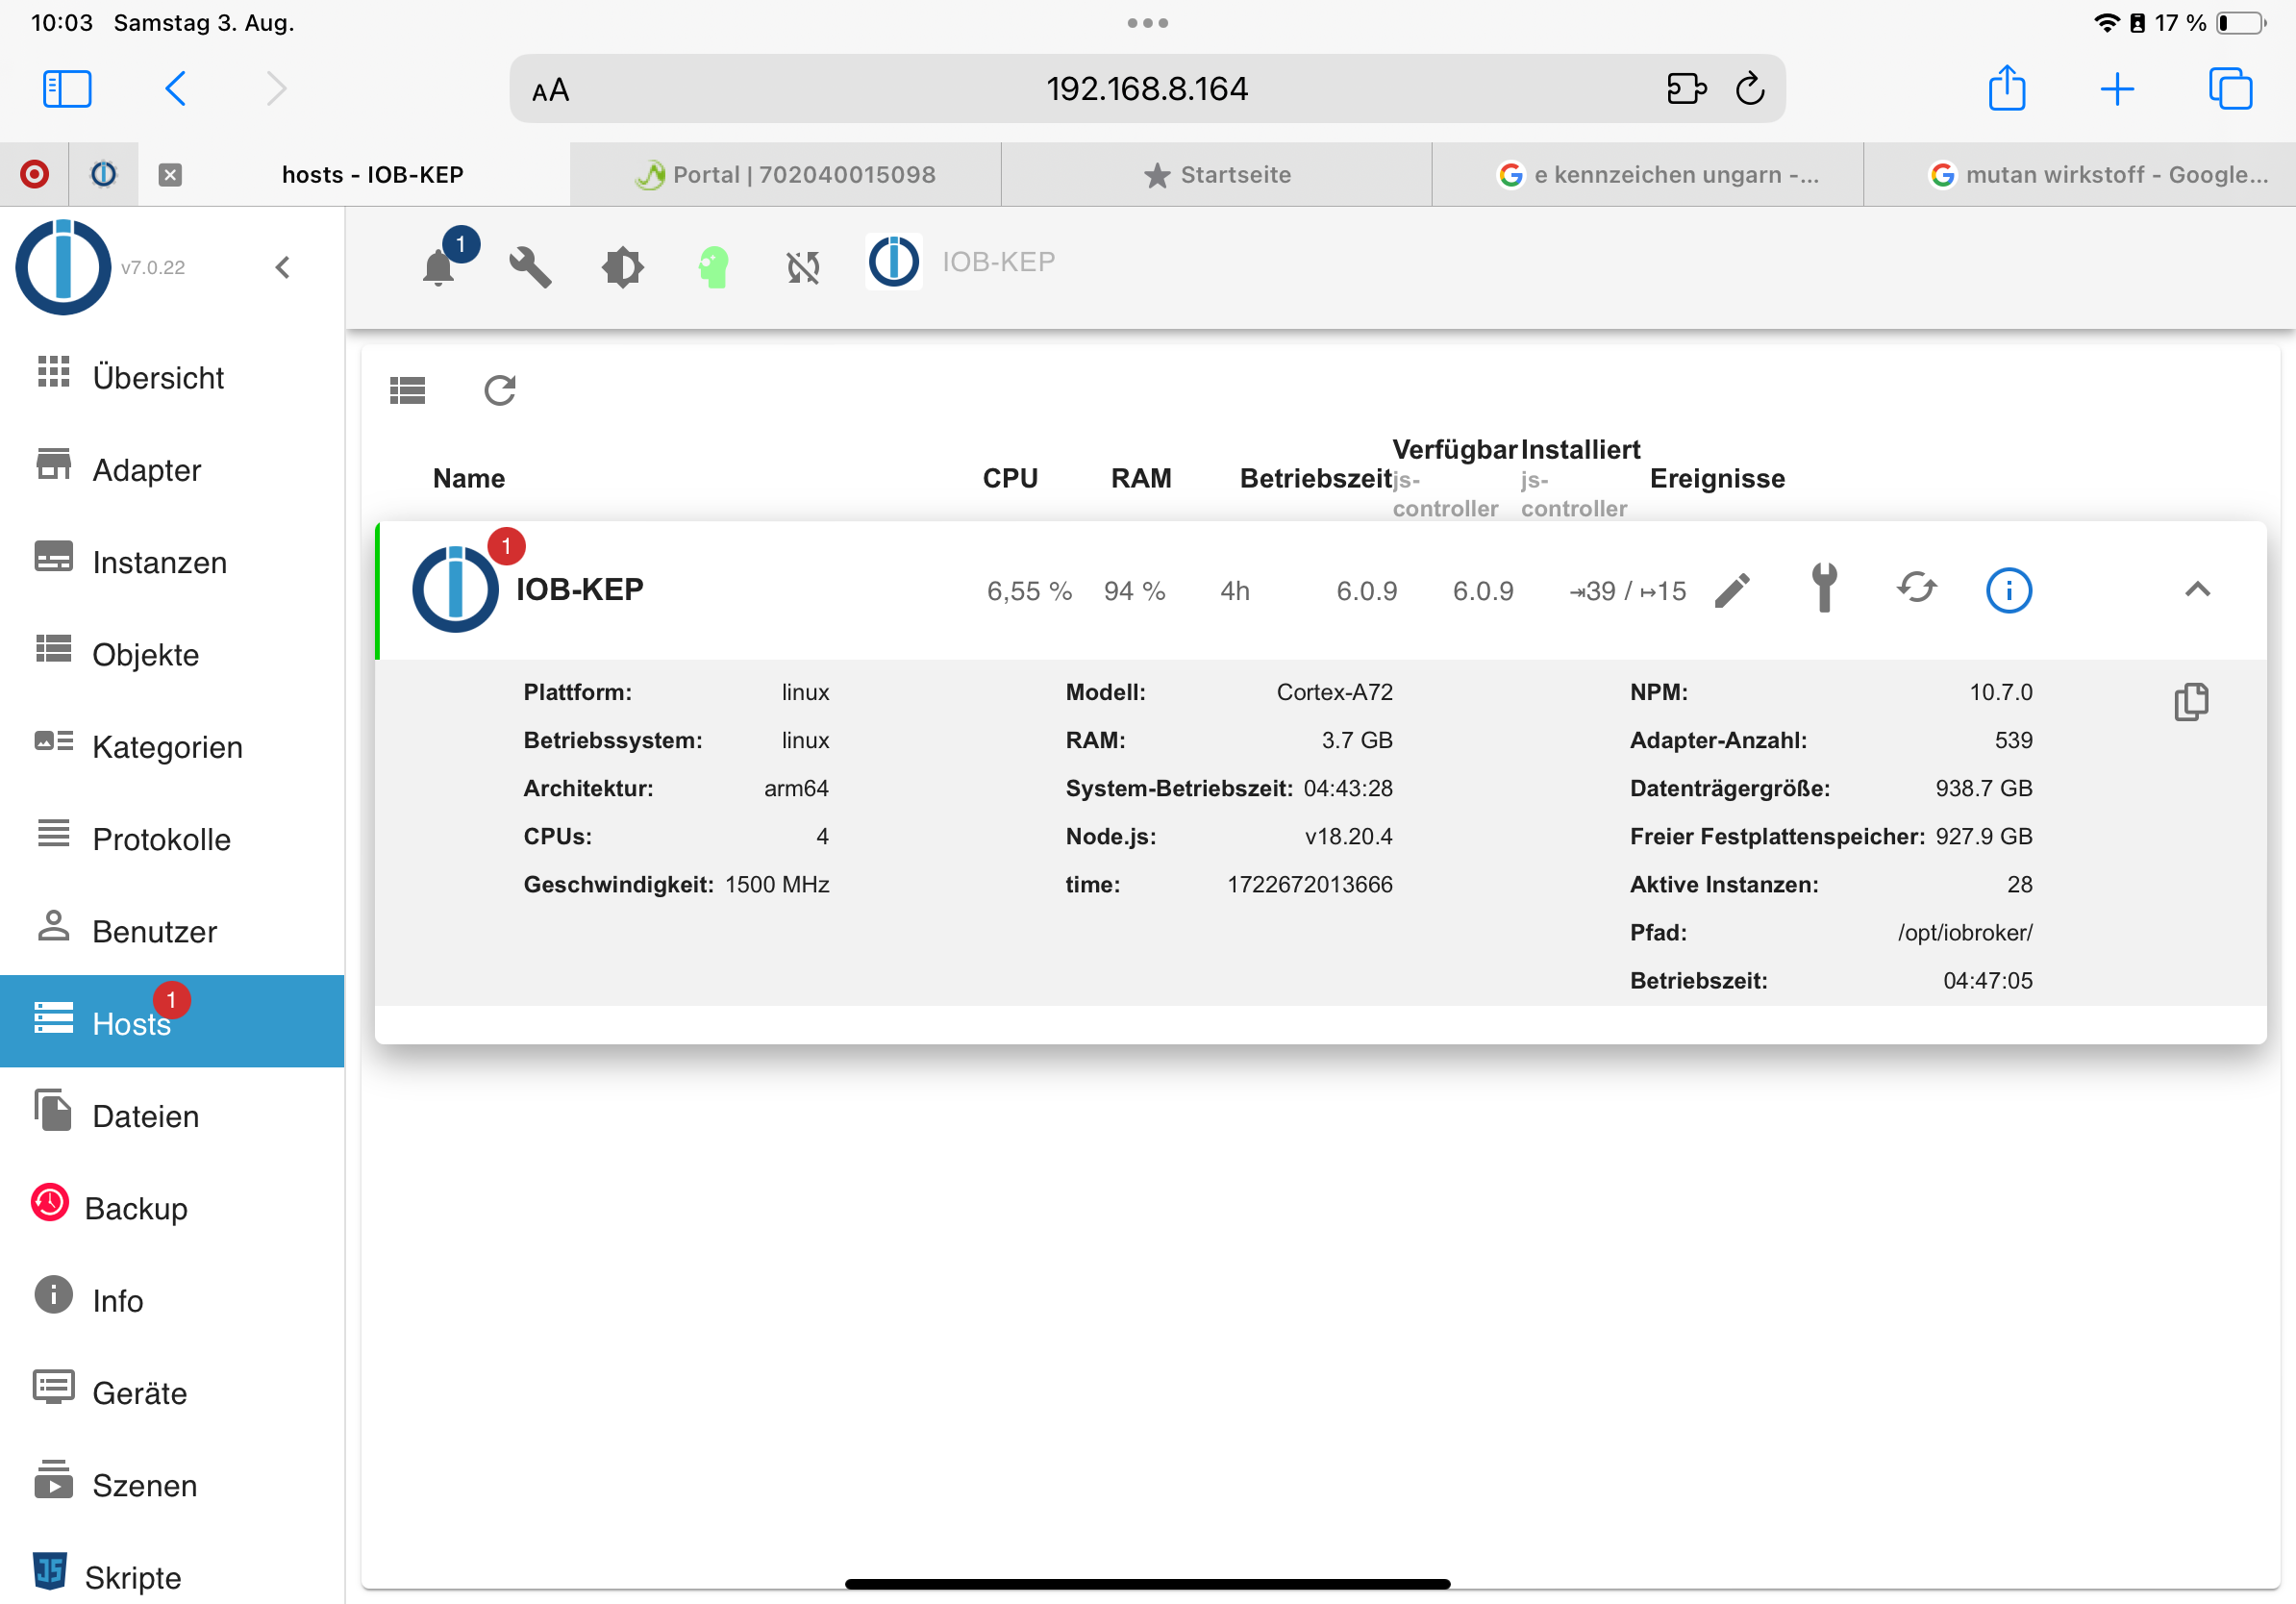Click the address bar field
This screenshot has height=1604, width=2296.
pos(1146,89)
